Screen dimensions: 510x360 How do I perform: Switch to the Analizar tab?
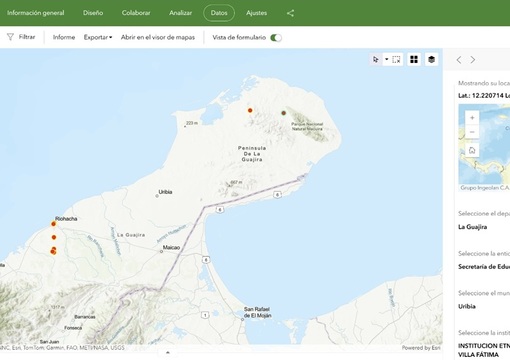click(180, 13)
